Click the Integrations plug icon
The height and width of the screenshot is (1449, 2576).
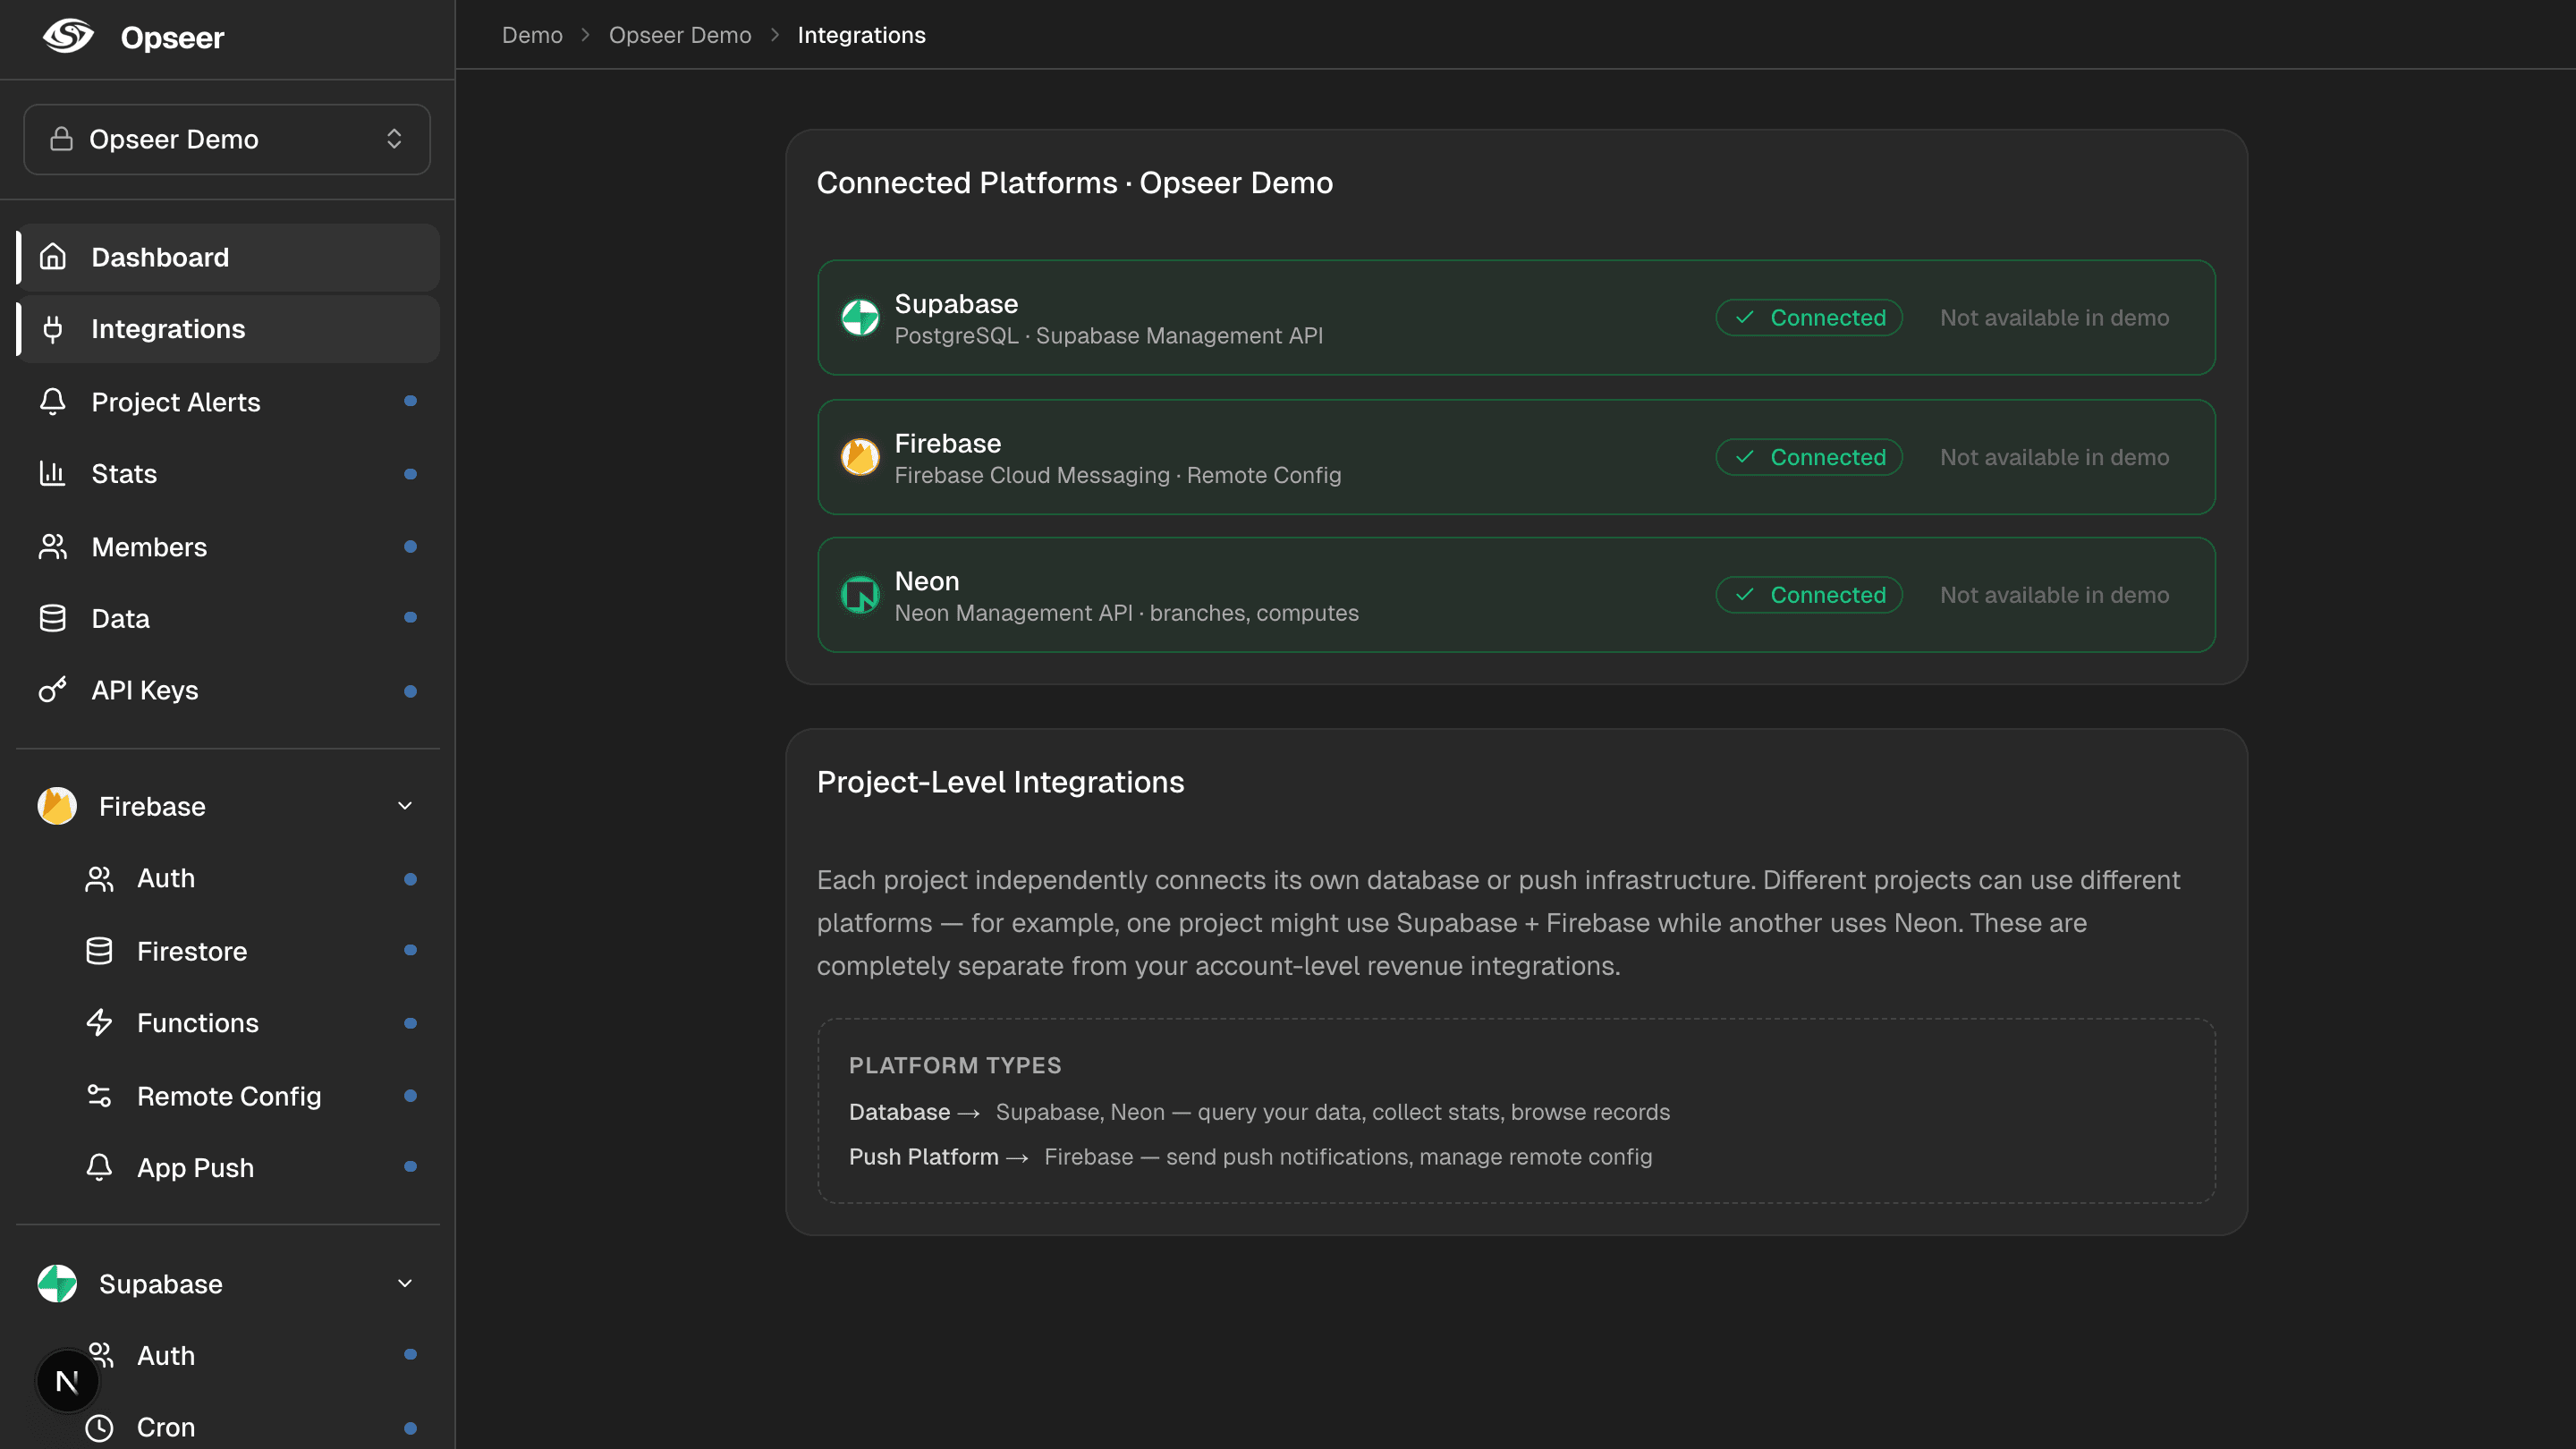pyautogui.click(x=53, y=329)
